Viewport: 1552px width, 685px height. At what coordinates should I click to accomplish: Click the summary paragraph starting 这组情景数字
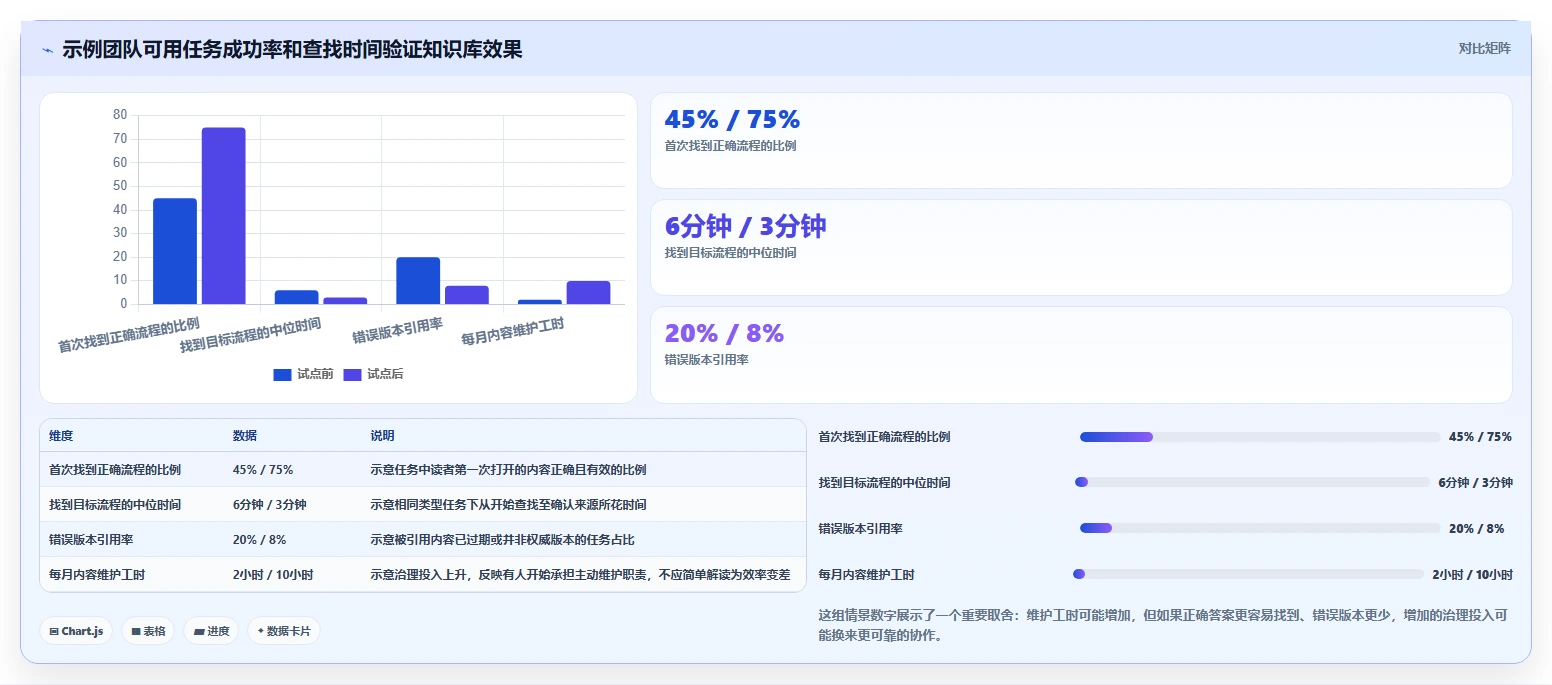coord(1163,625)
